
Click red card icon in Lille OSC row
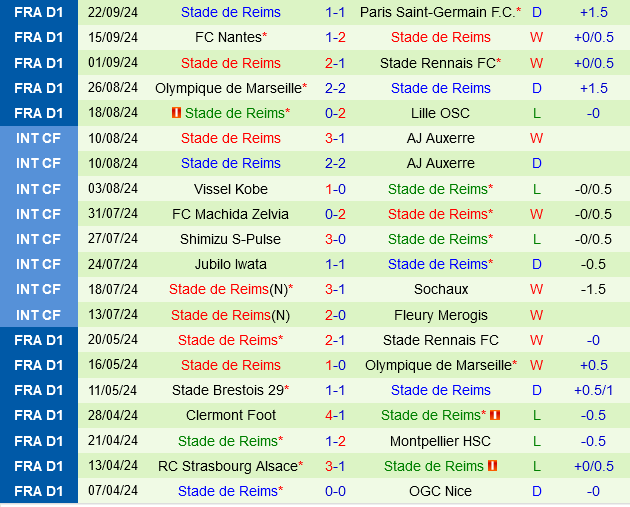[176, 113]
